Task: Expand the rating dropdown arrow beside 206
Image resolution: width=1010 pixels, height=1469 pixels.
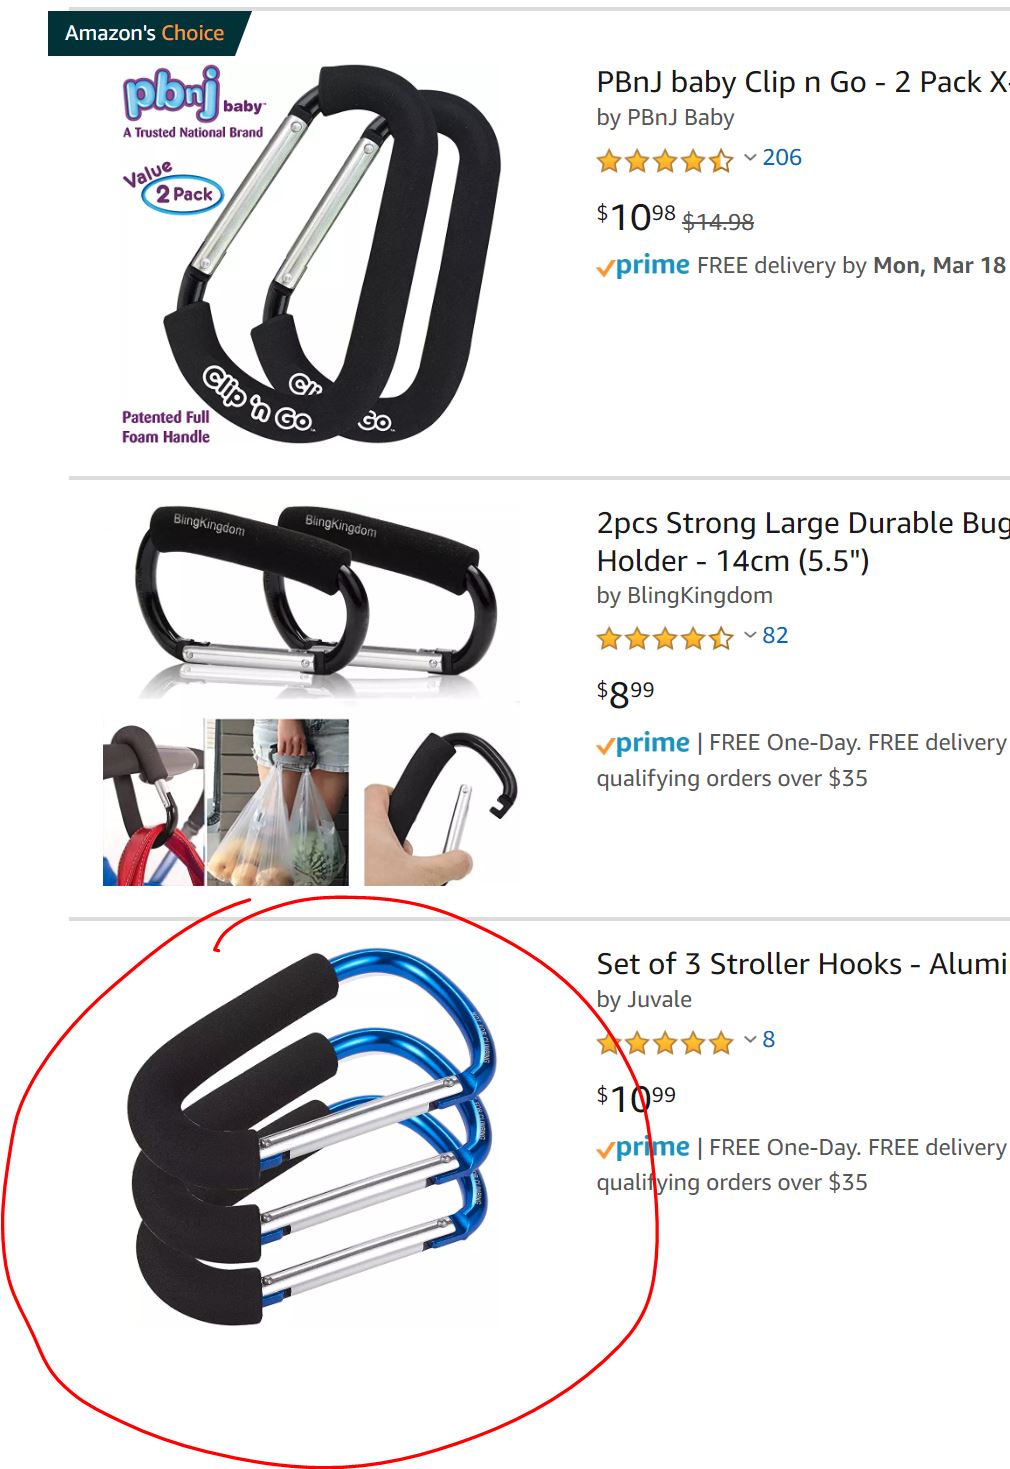Action: [750, 158]
